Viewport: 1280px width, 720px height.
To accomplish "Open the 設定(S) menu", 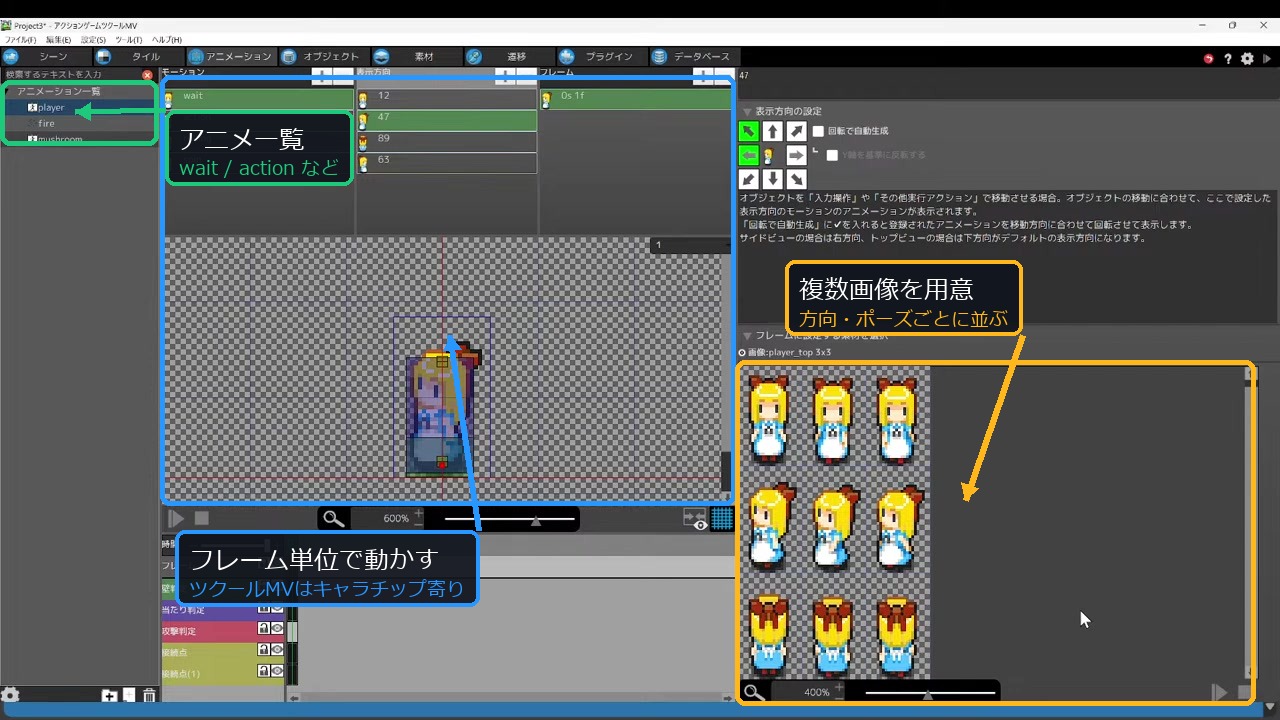I will click(x=93, y=40).
